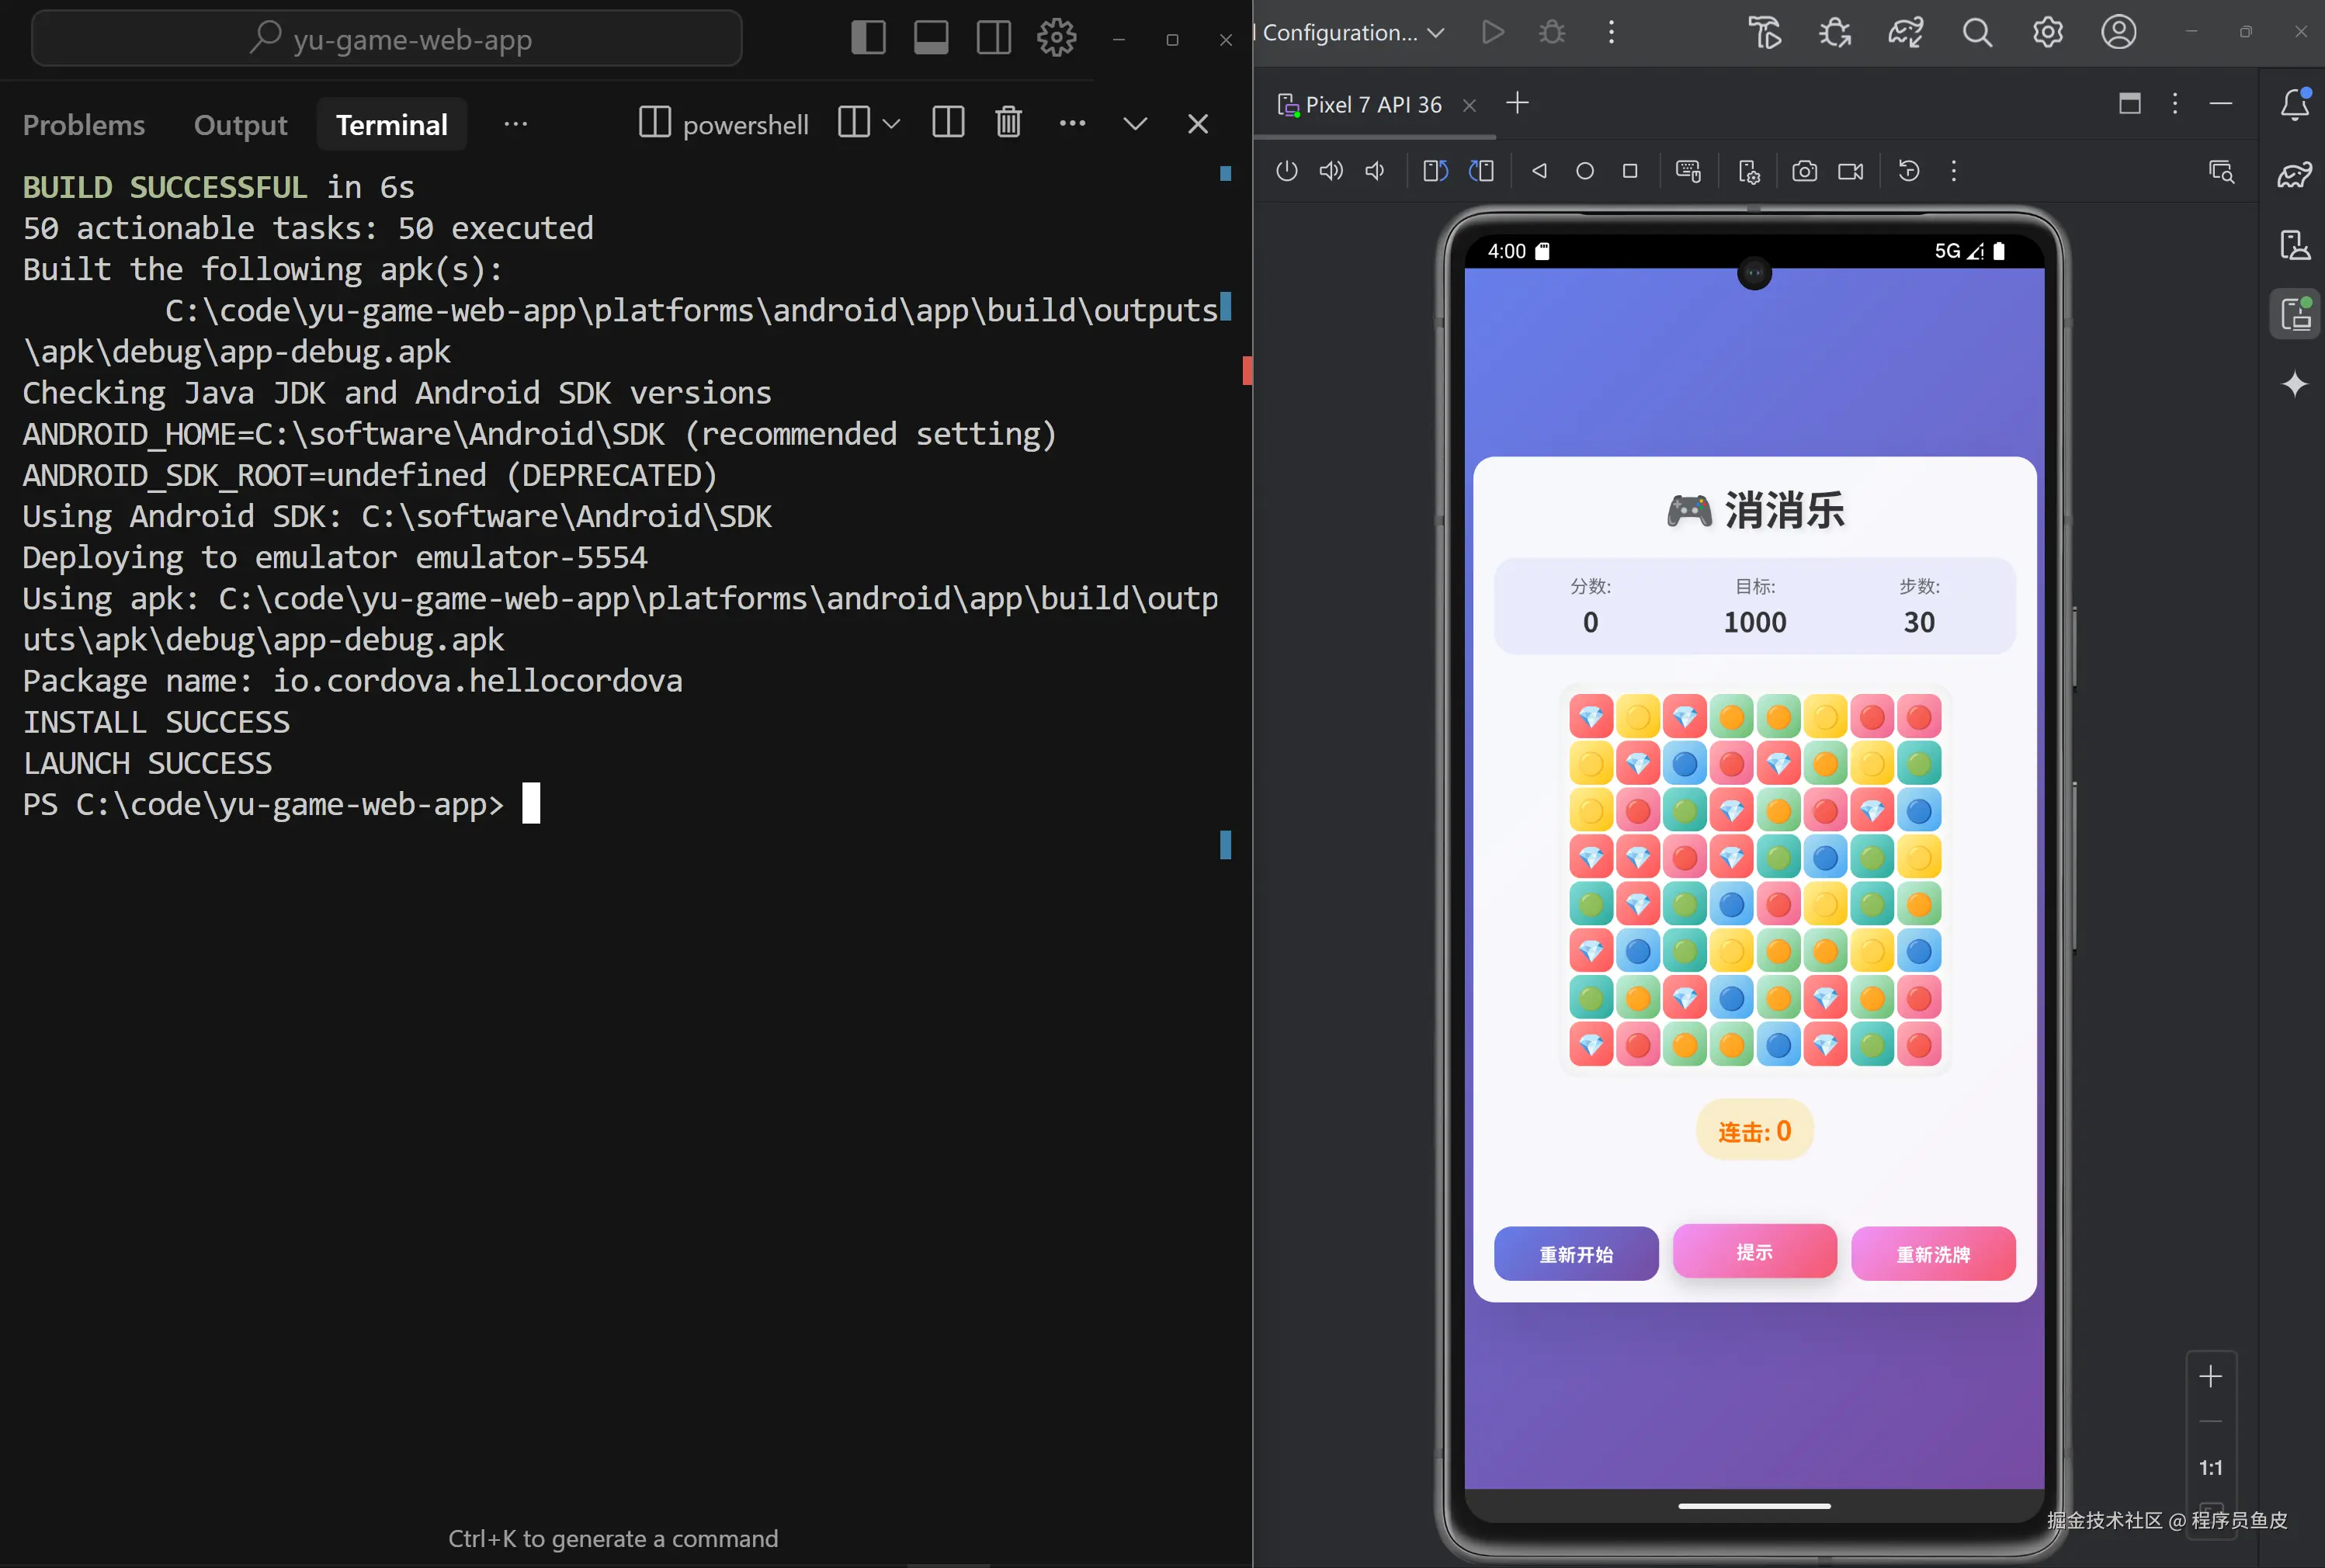Toggle the secondary sidebar layout icon

pos(993,38)
